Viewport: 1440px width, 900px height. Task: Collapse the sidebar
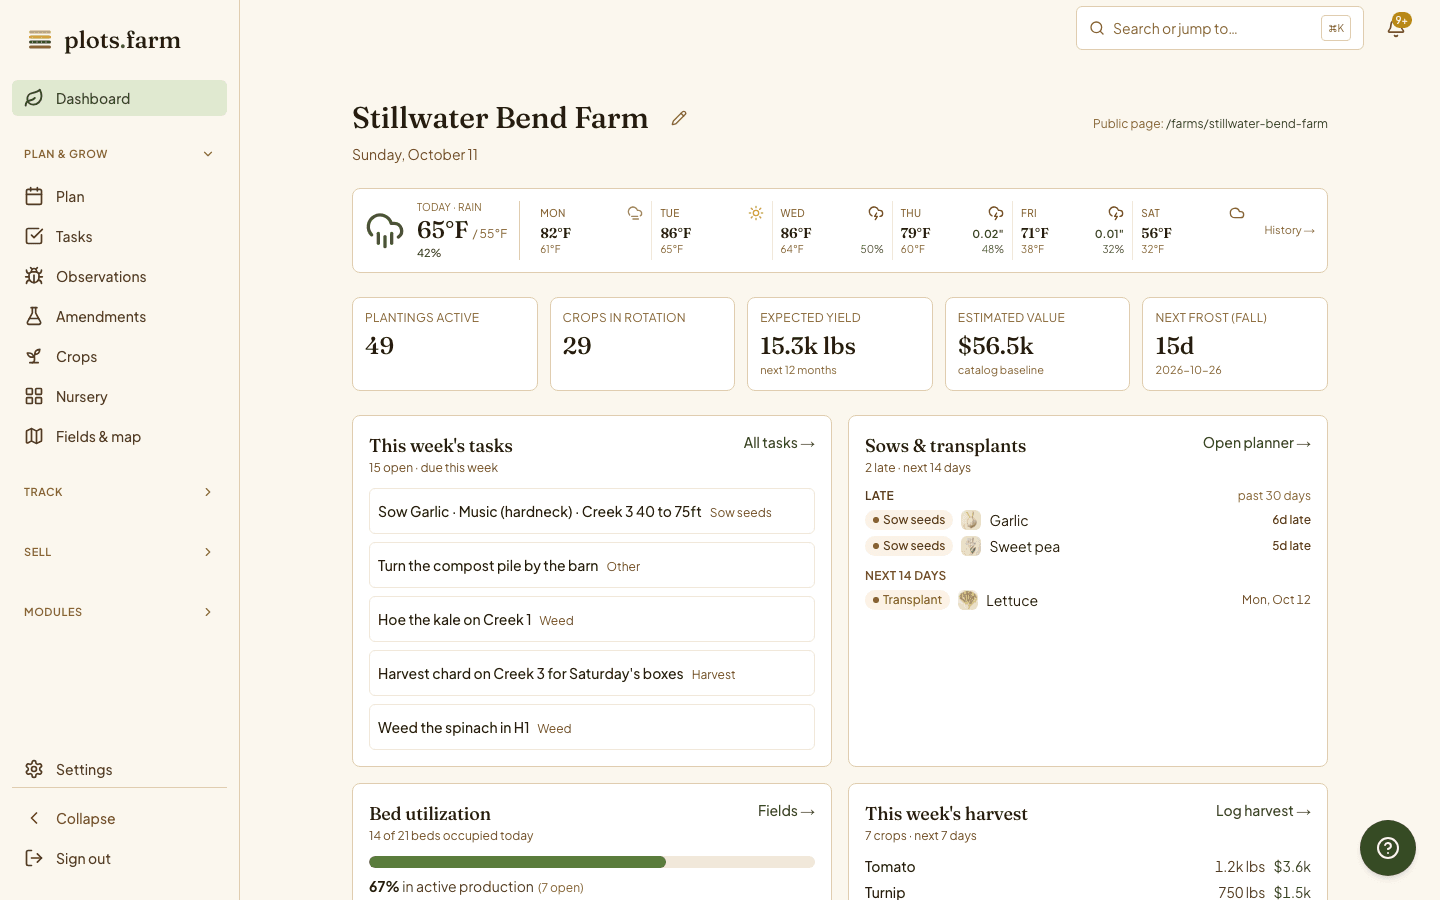pyautogui.click(x=119, y=818)
